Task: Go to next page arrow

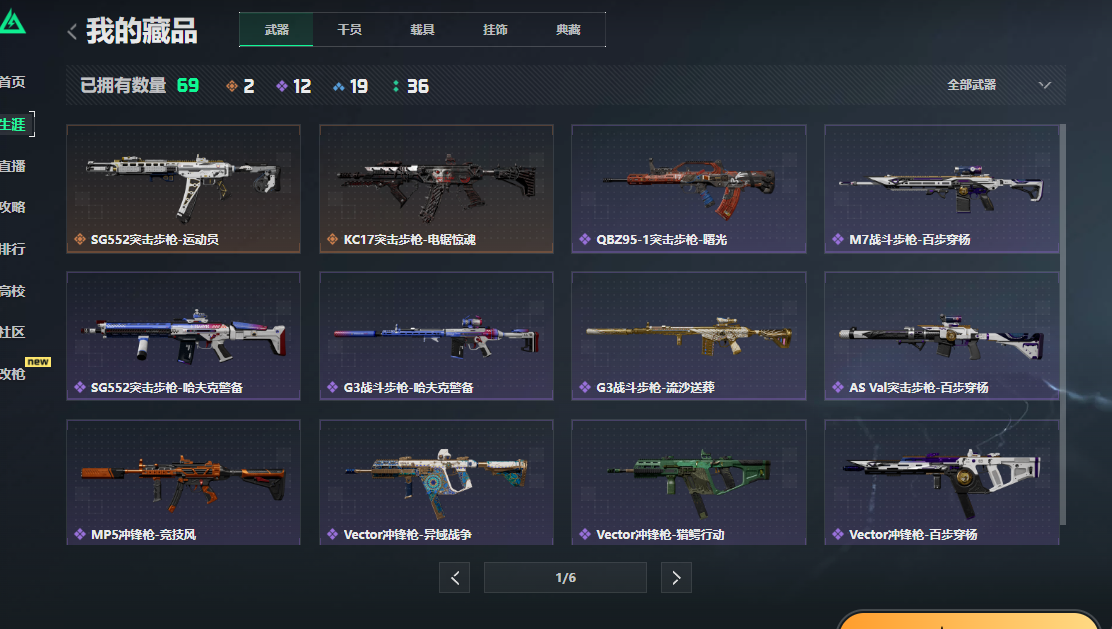Action: [x=676, y=578]
